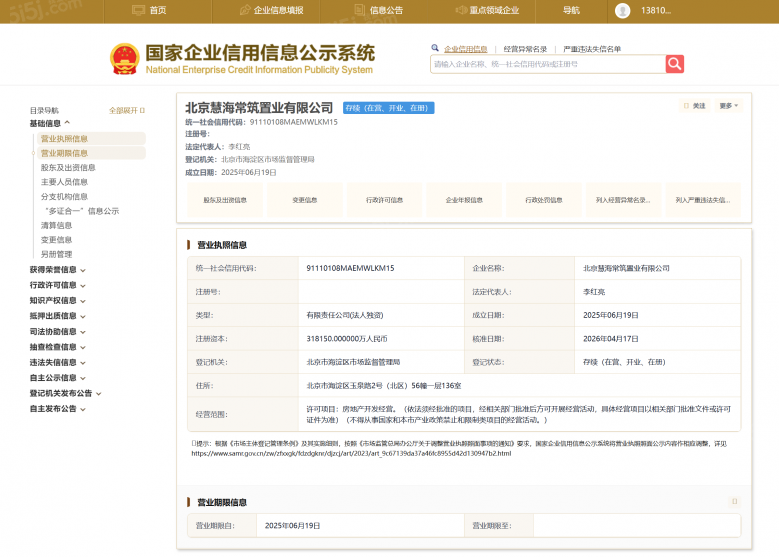Expand the 抵押出质信息 section

(58, 316)
